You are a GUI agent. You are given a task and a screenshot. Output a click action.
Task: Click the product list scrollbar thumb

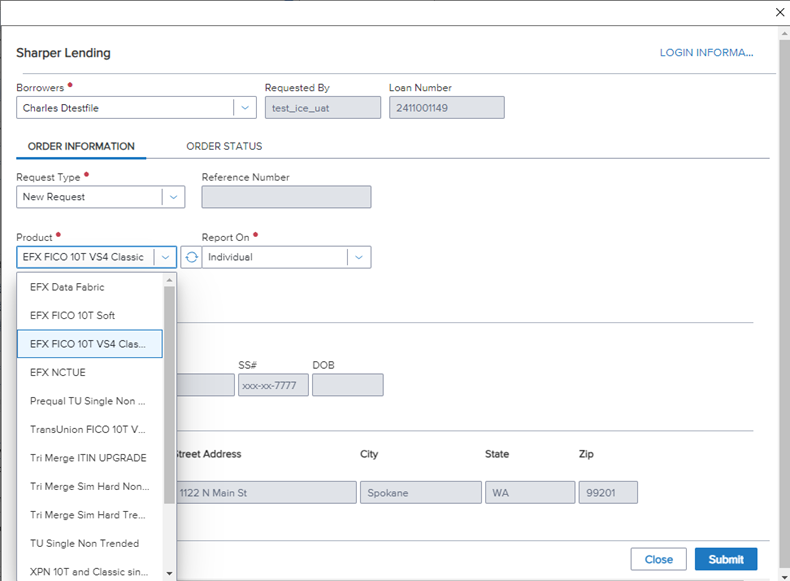click(169, 395)
